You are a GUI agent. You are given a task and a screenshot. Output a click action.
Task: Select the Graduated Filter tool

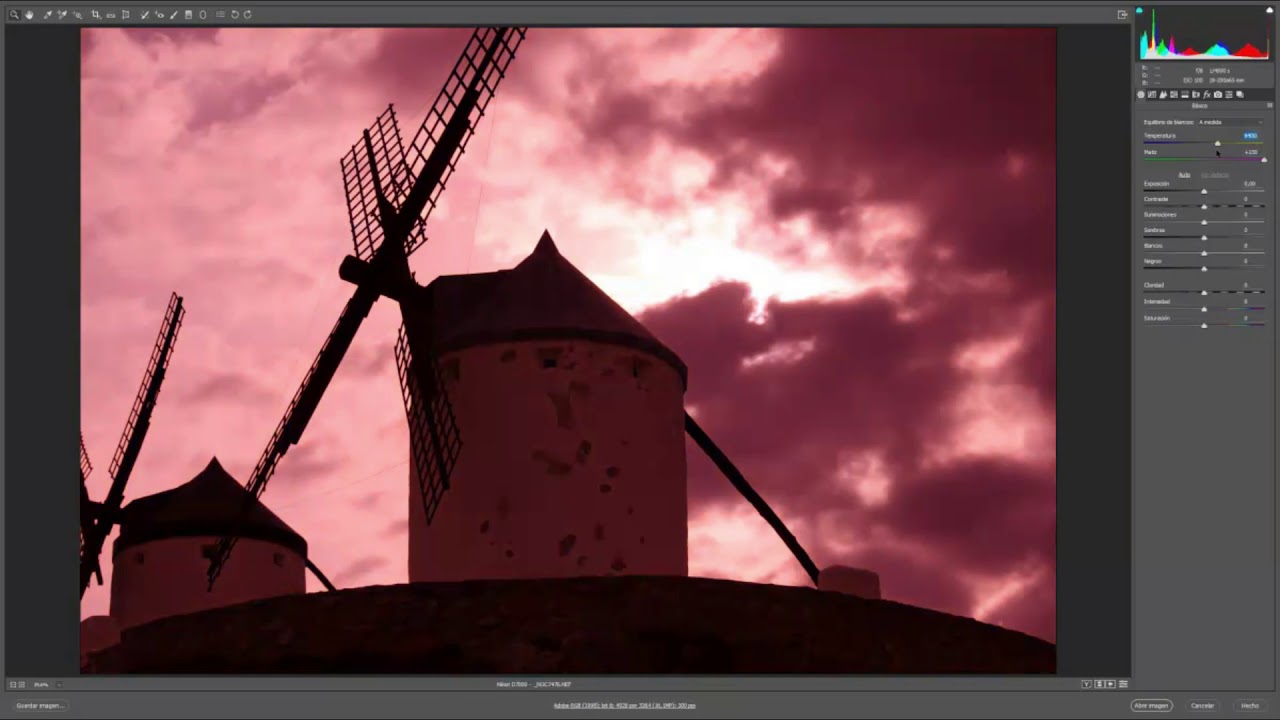[188, 15]
